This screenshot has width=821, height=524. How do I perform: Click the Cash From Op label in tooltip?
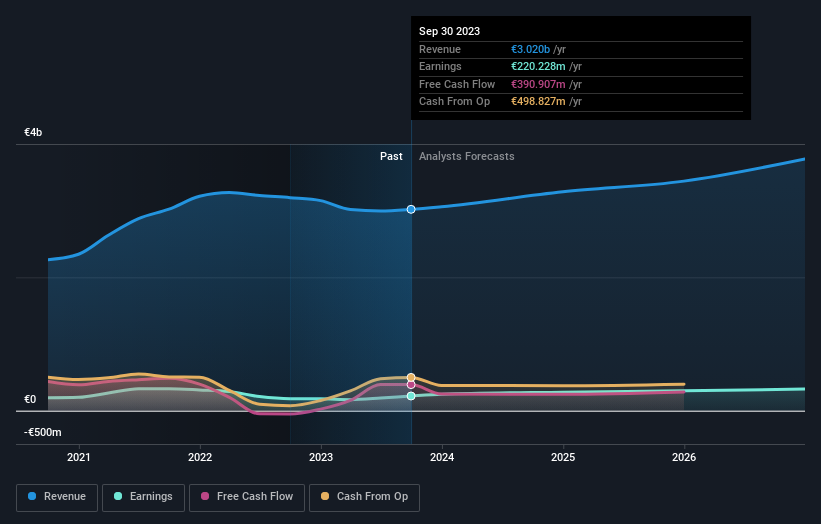click(454, 102)
